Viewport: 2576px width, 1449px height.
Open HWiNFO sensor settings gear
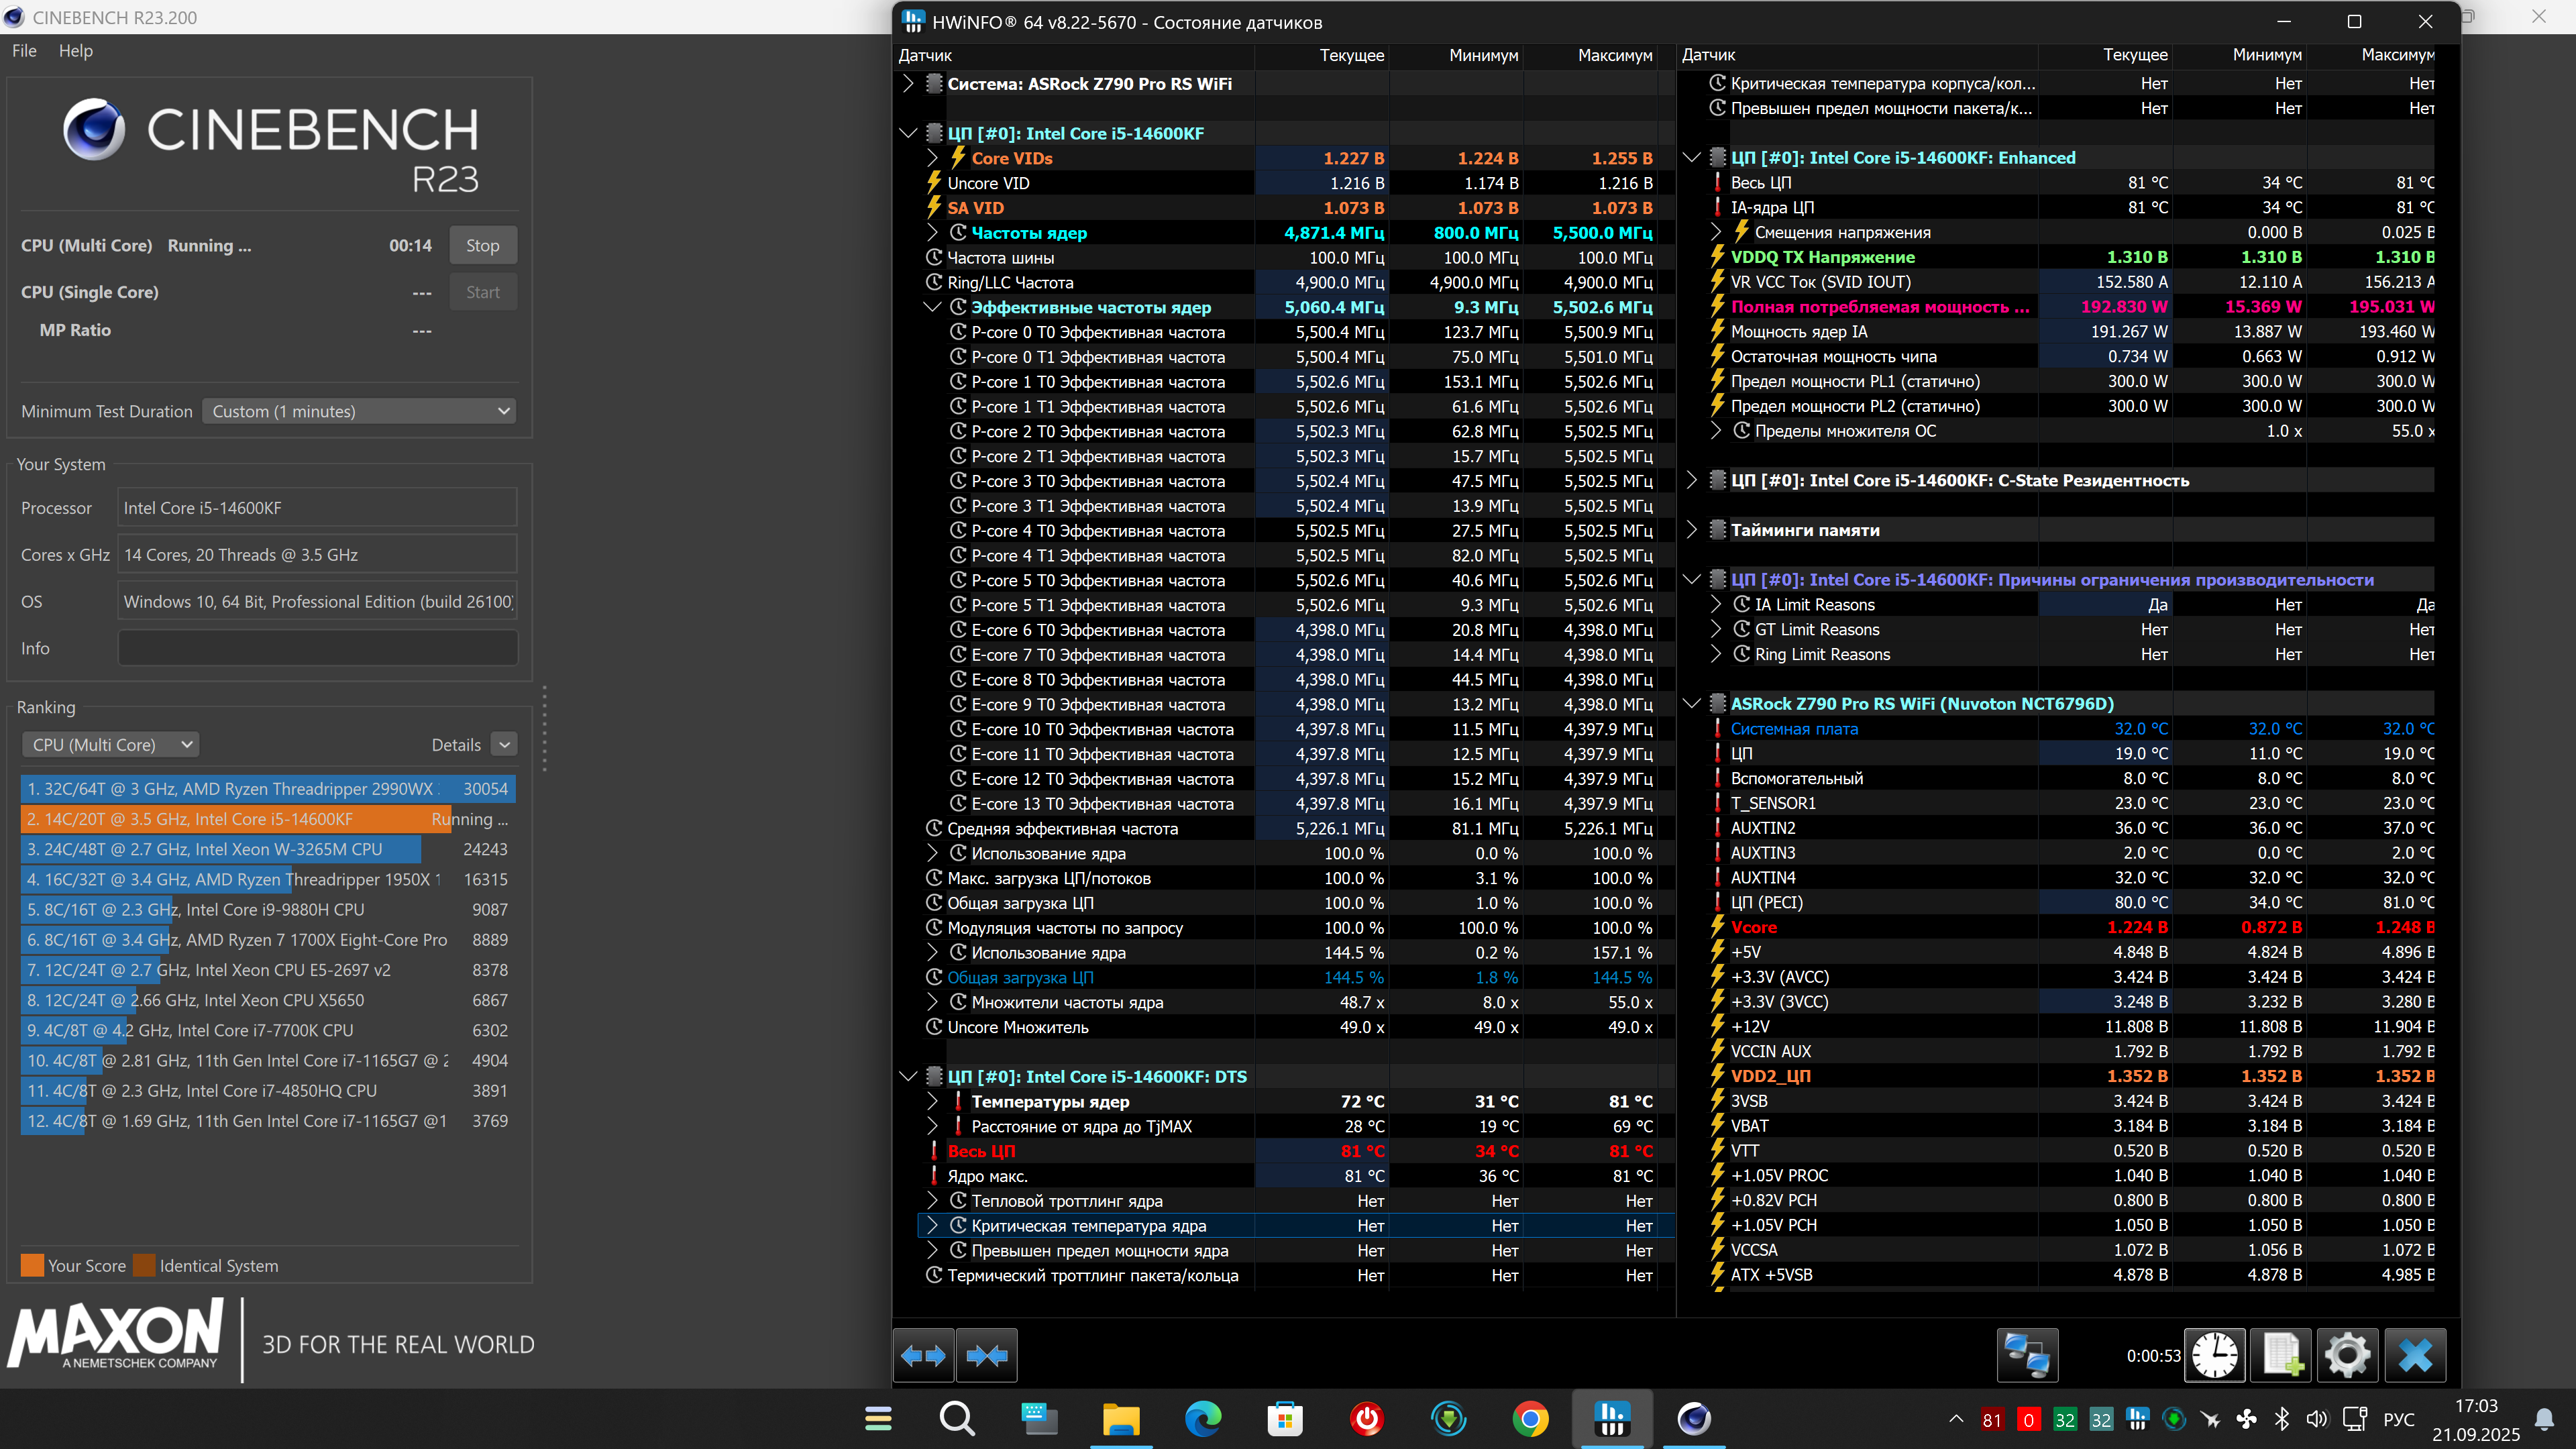click(2347, 1355)
